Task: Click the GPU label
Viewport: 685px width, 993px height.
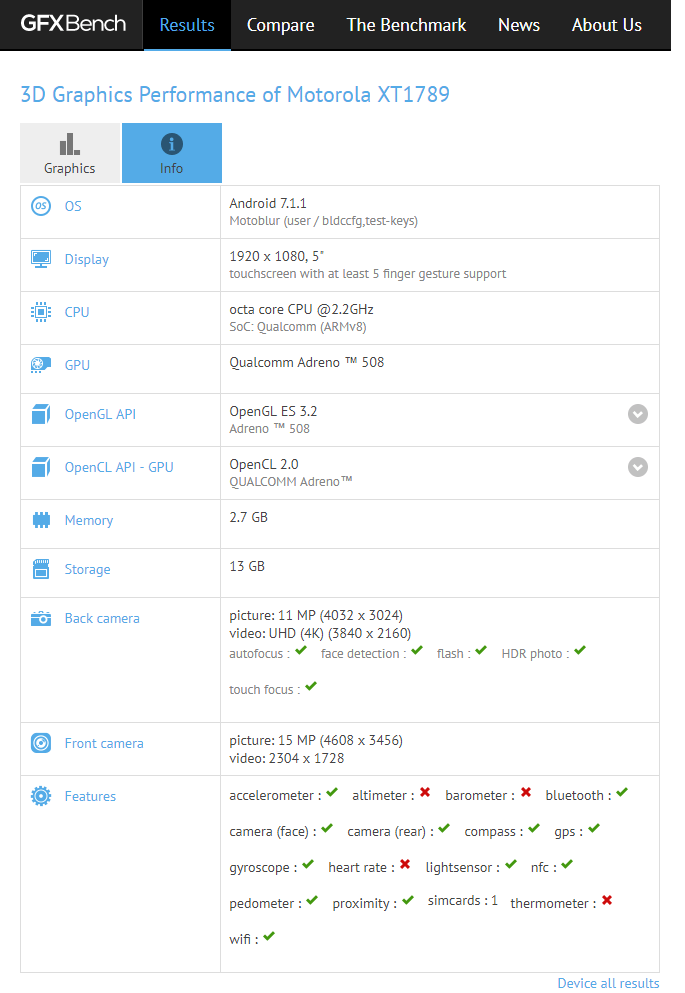Action: tap(77, 365)
